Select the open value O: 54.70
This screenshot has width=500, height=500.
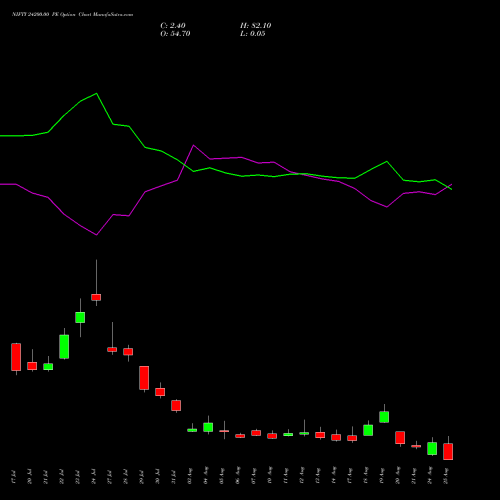pos(175,34)
